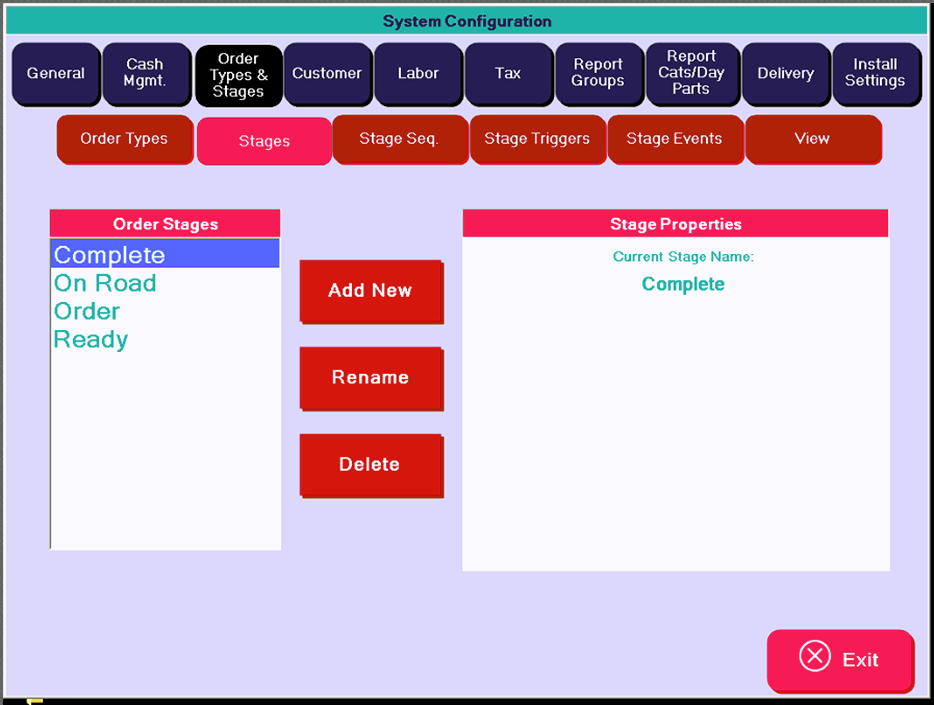Go to the Labor tab
Image resolution: width=934 pixels, height=705 pixels.
[x=418, y=74]
